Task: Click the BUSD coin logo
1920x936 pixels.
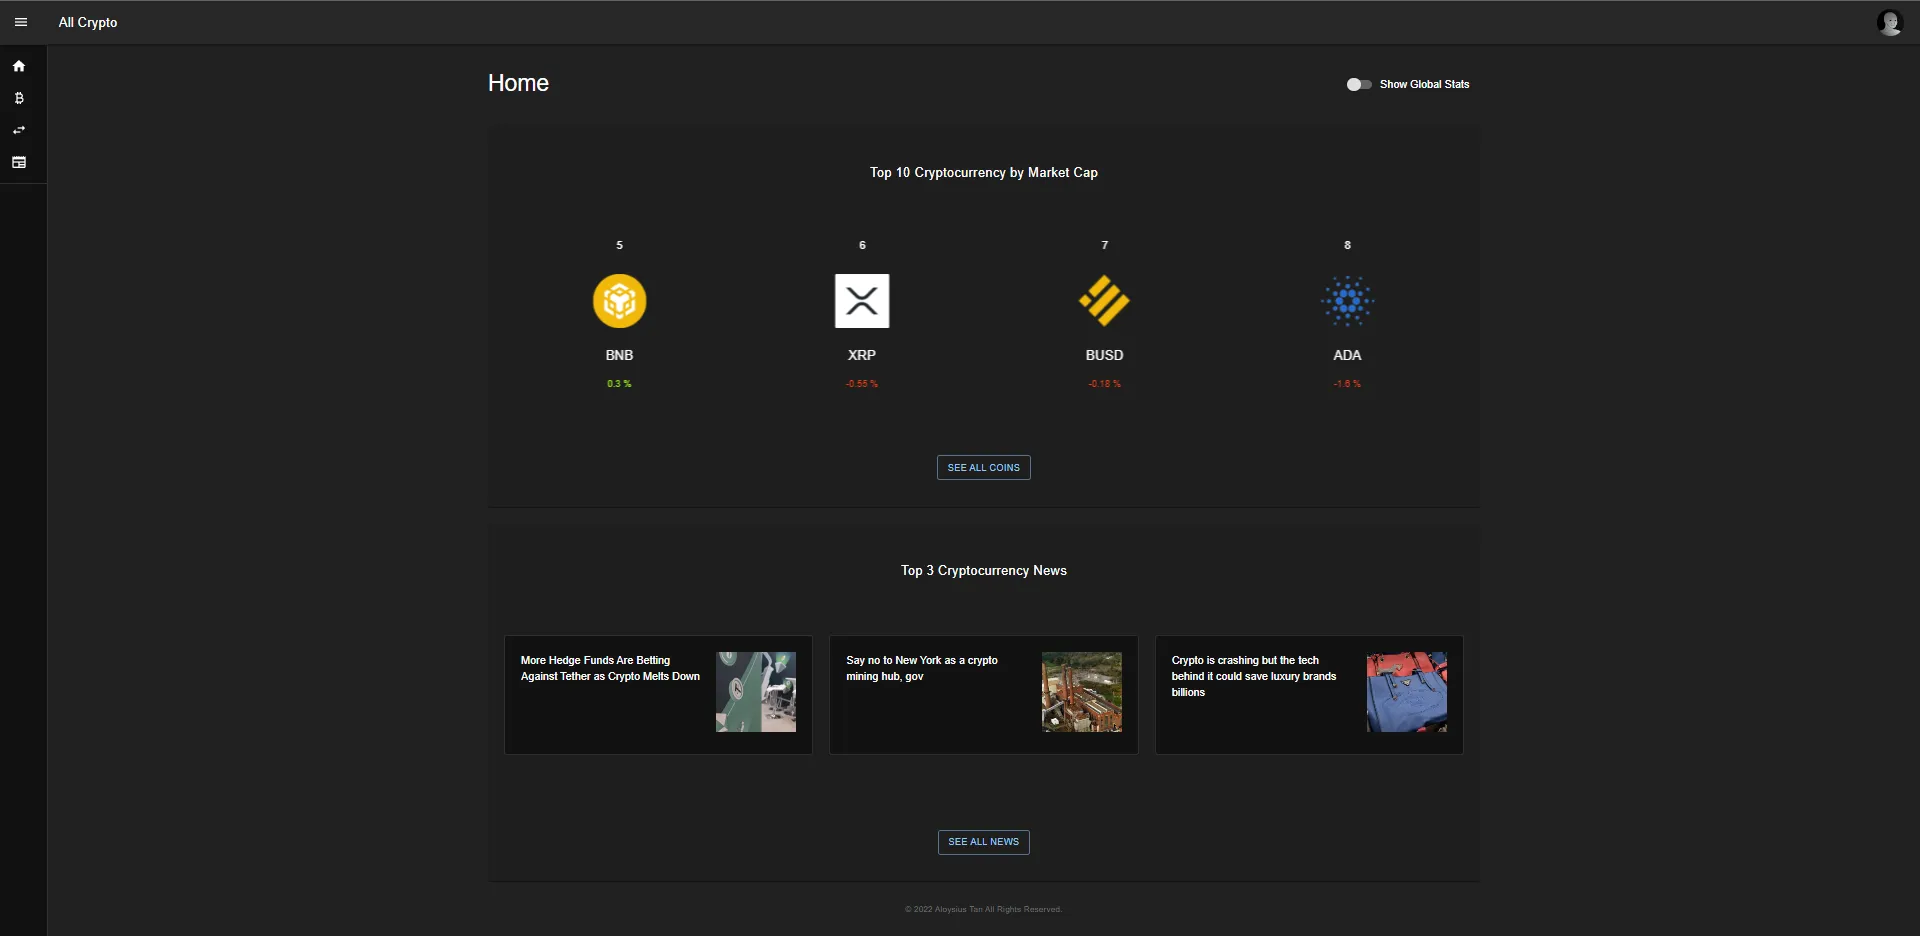Action: pos(1103,300)
